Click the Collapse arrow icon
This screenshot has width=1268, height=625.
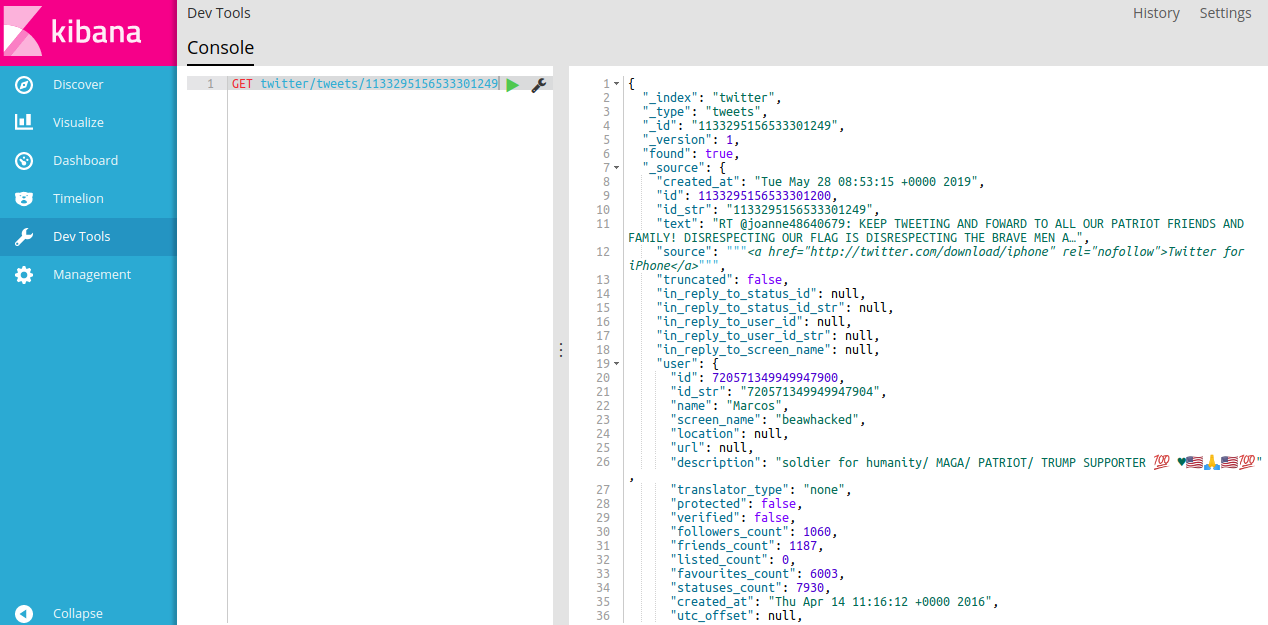pos(24,614)
